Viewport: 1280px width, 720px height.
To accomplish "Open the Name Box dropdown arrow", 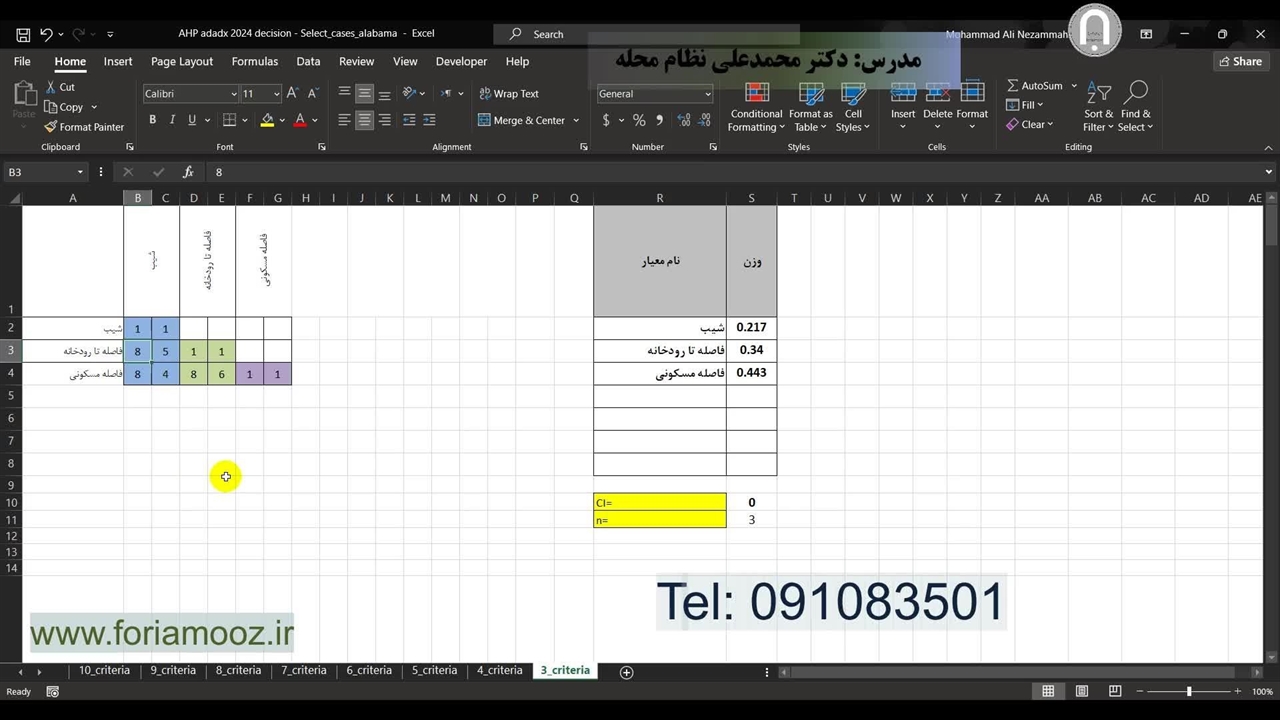I will tap(80, 172).
